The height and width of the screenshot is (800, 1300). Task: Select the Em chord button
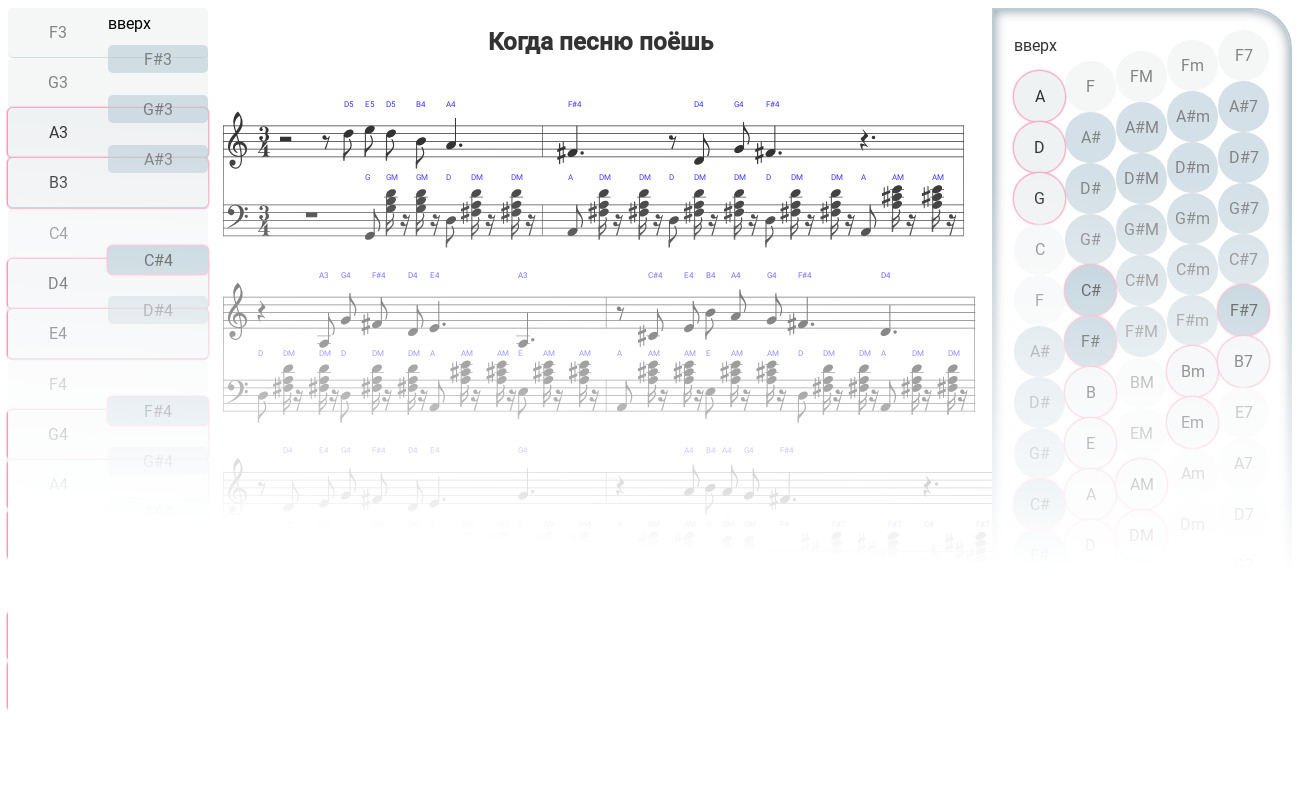pyautogui.click(x=1192, y=422)
